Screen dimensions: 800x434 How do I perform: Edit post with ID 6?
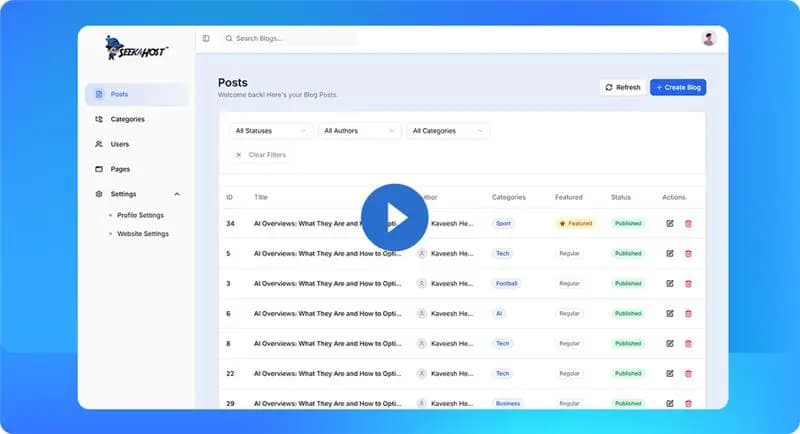(670, 314)
